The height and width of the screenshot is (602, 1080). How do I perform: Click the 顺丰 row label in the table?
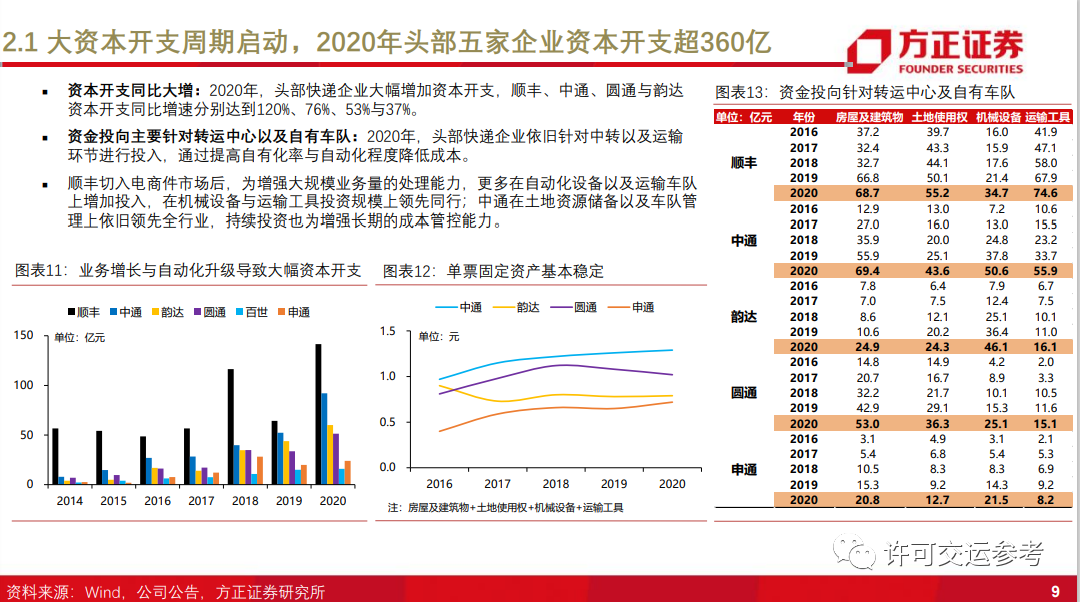[744, 163]
